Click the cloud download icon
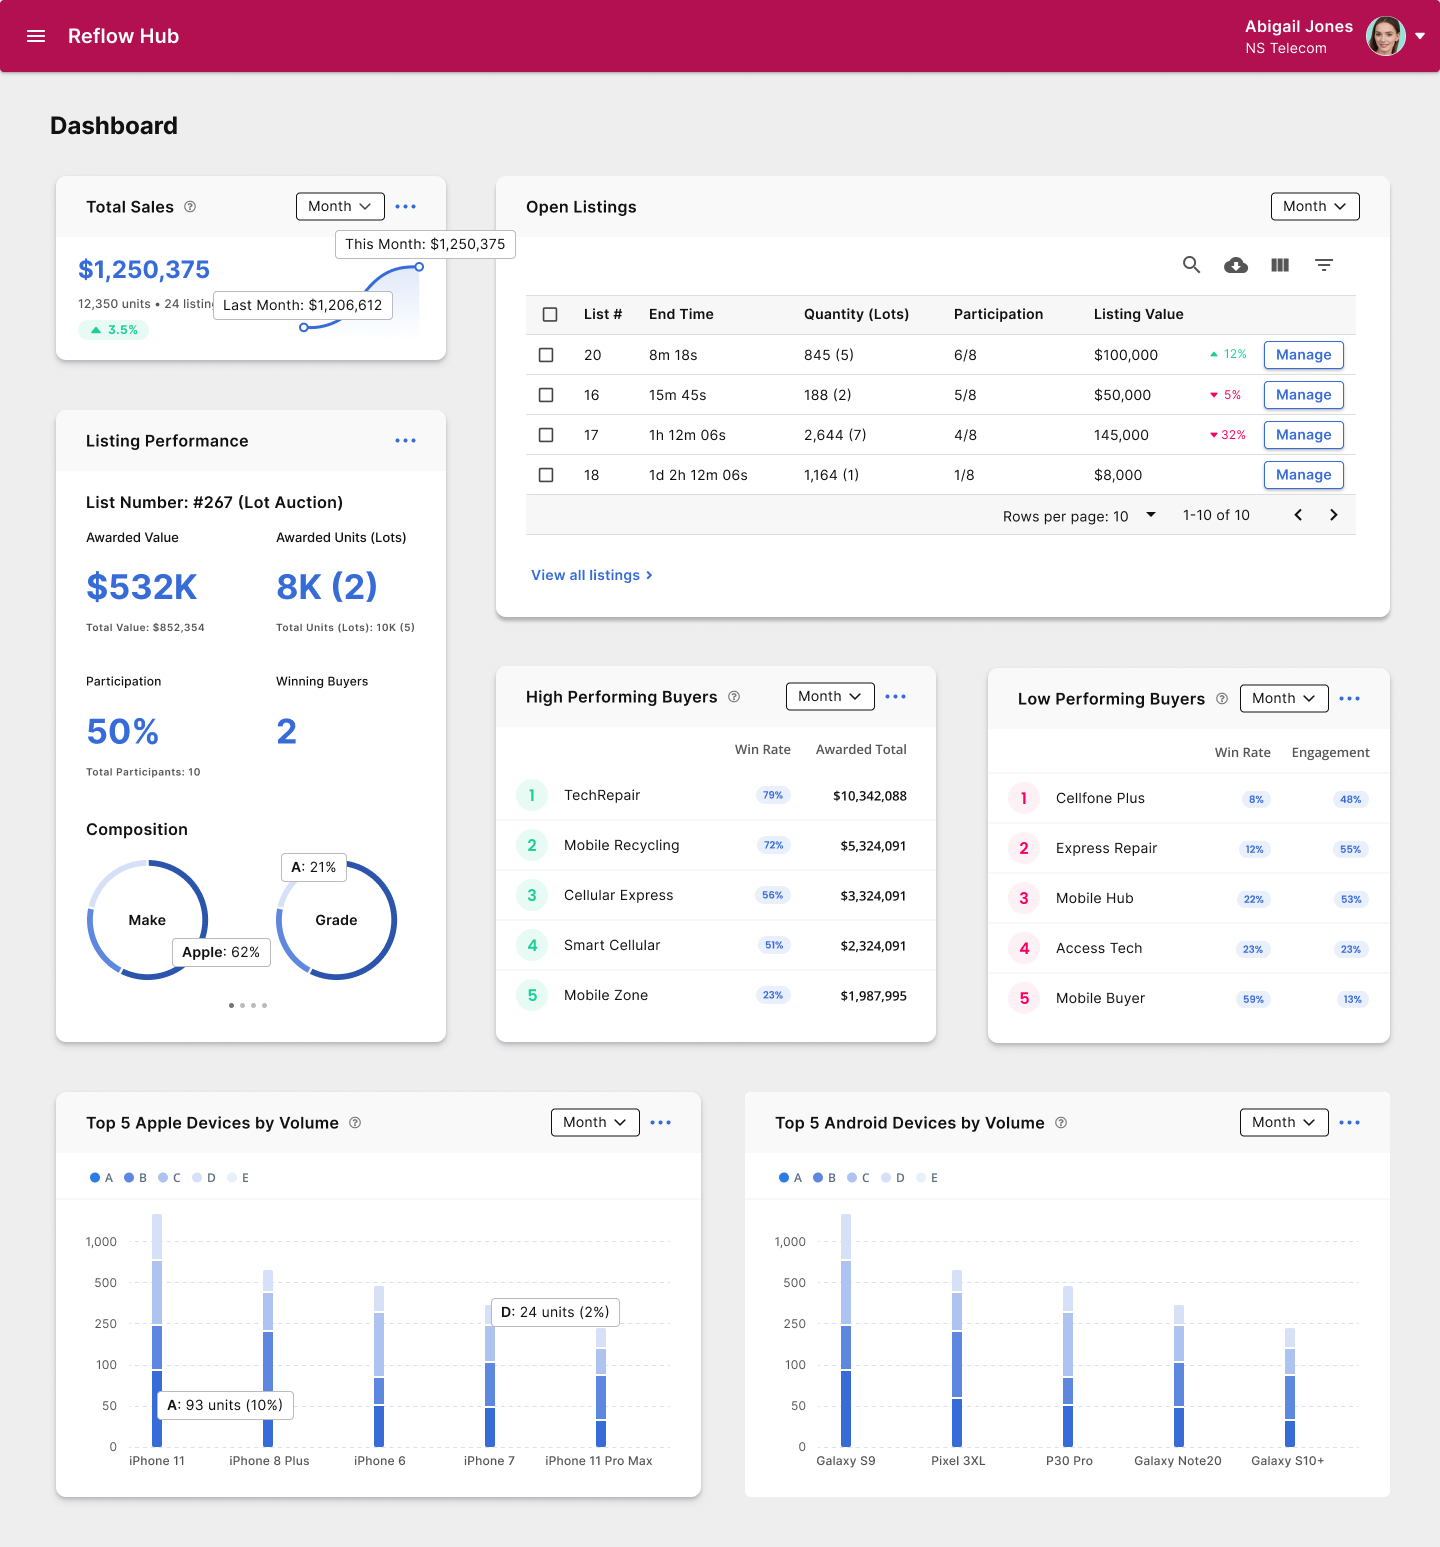1440x1547 pixels. [1236, 265]
